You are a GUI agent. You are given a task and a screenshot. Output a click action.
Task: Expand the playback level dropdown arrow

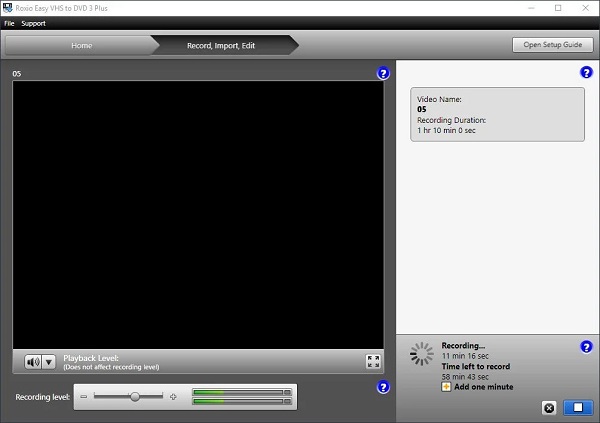point(49,362)
